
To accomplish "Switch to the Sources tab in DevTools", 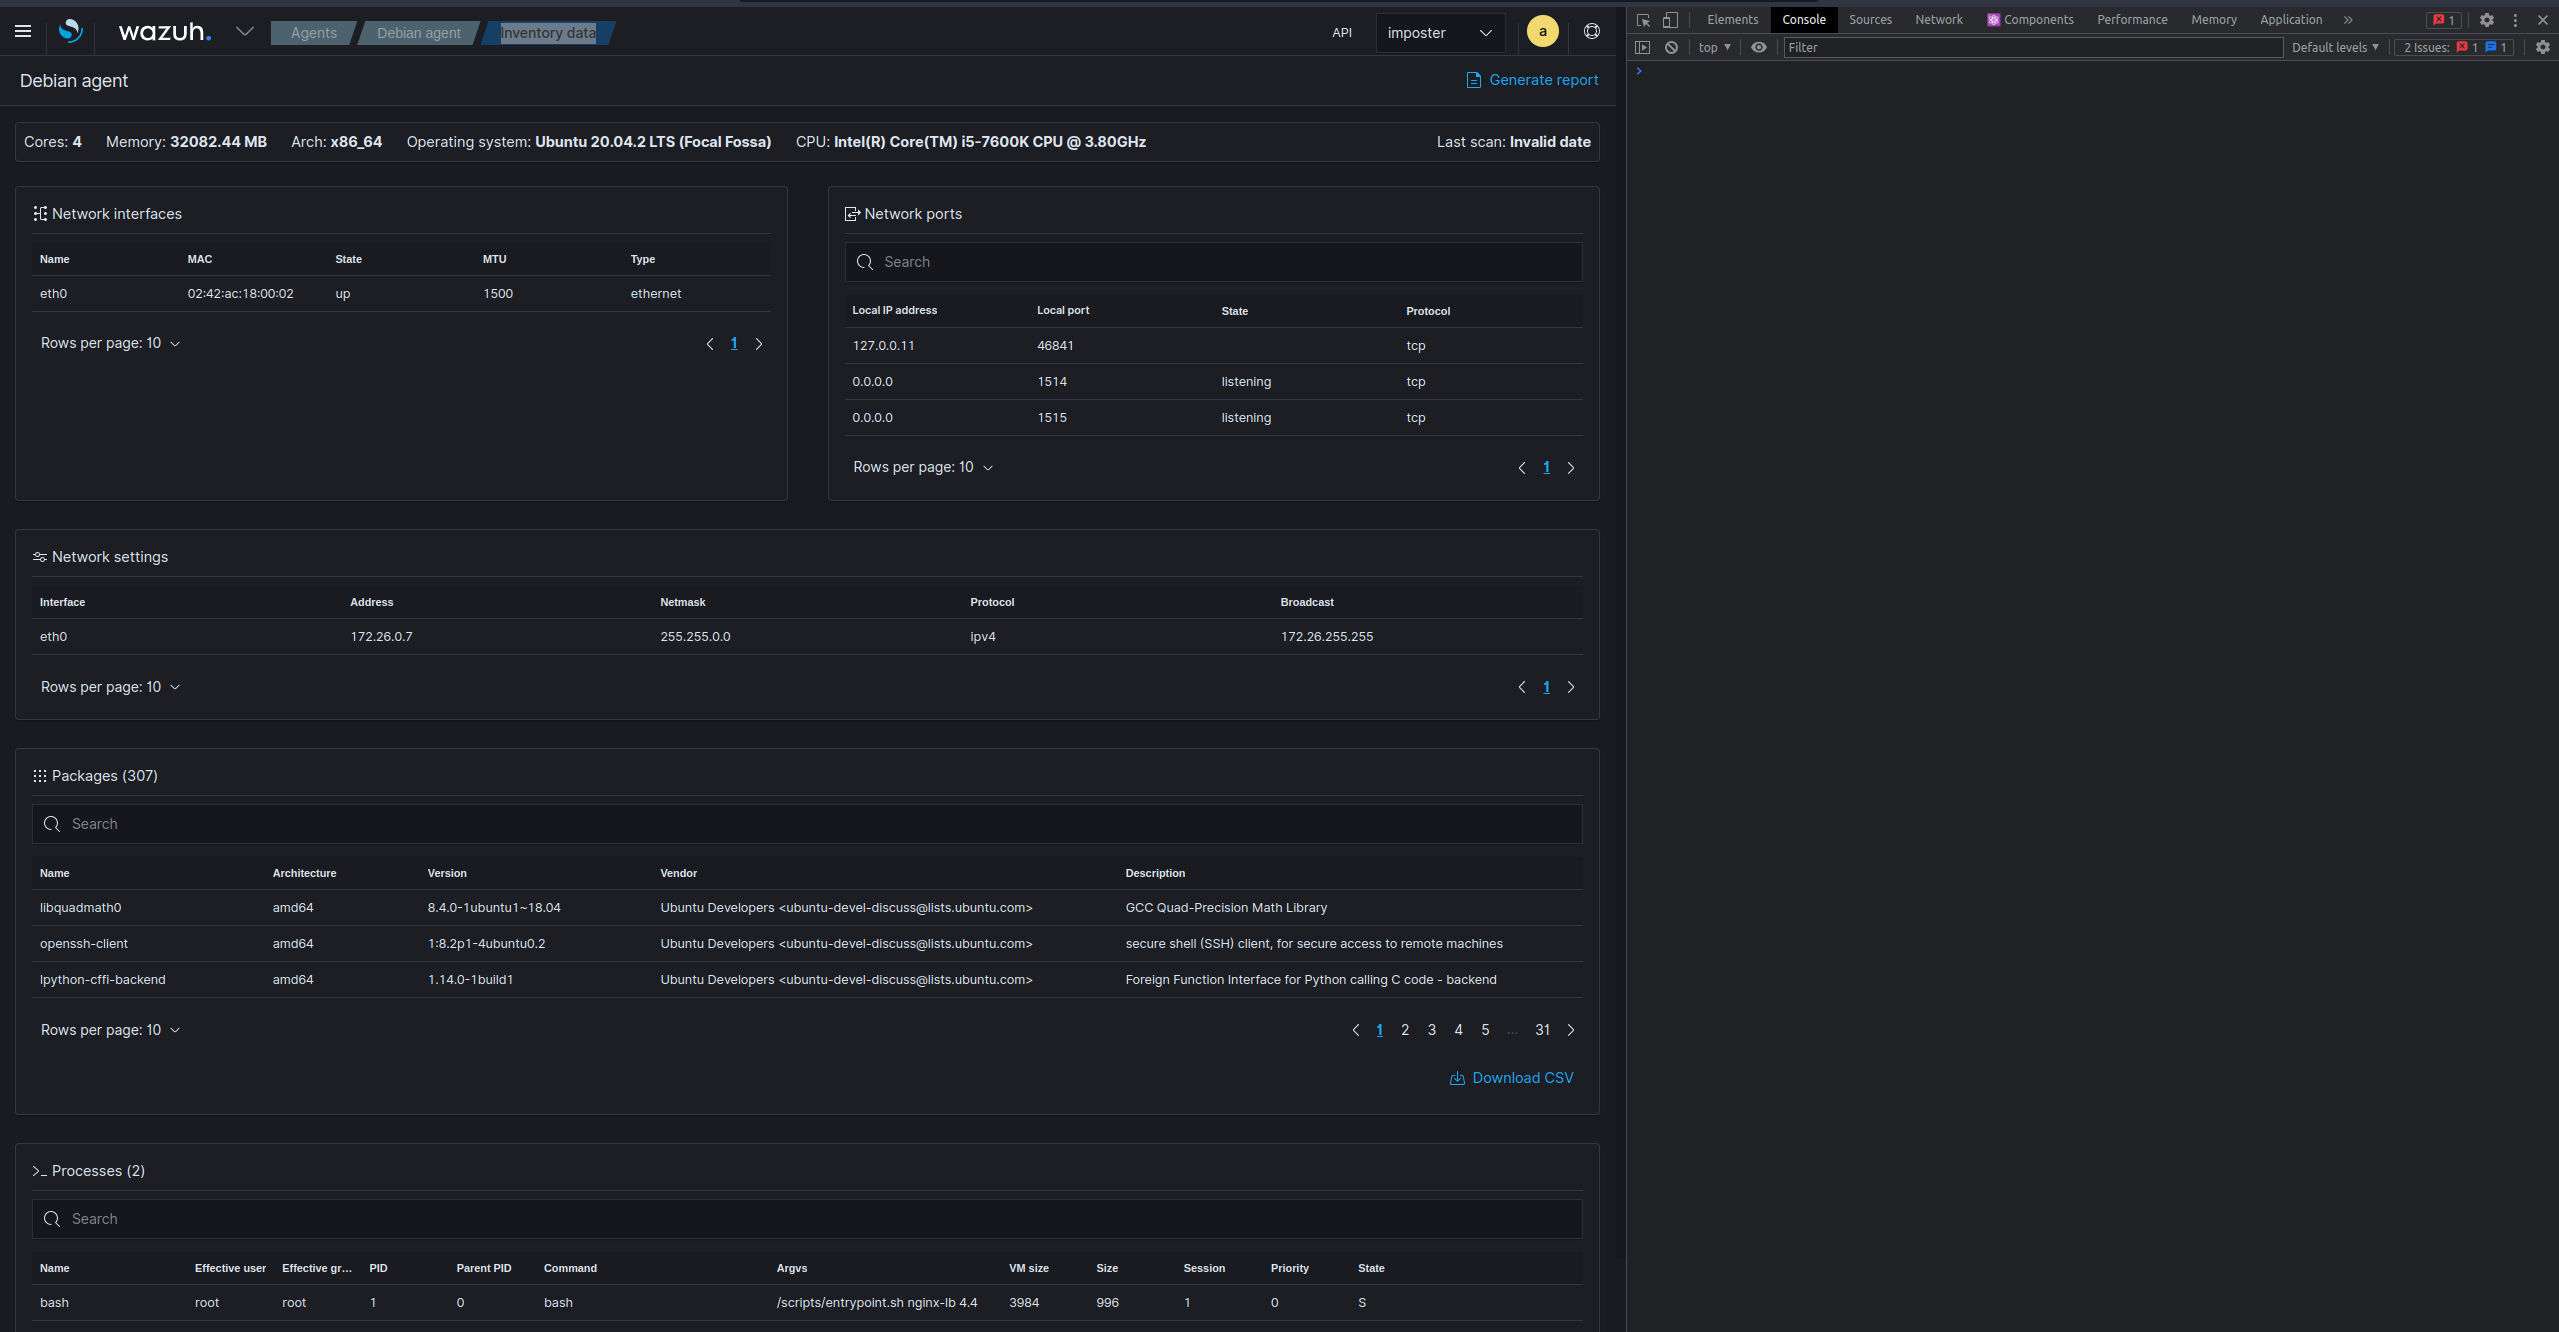I will [1870, 19].
